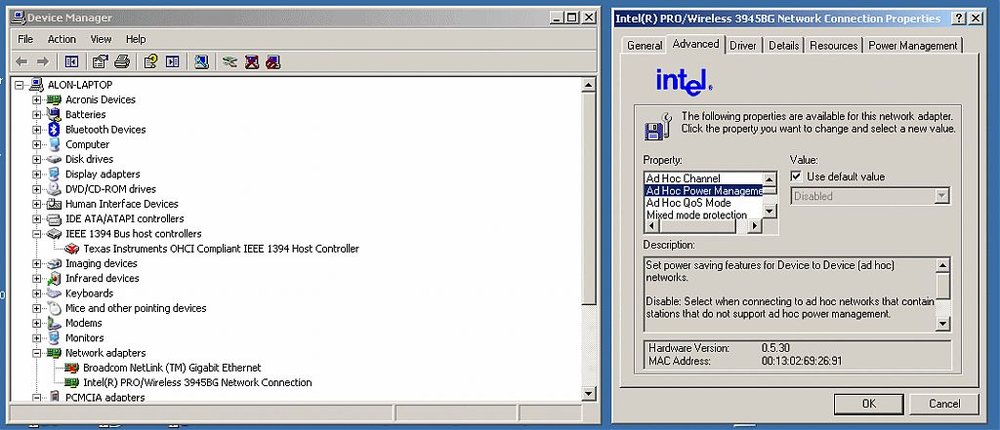Switch to the Resources tab
The width and height of the screenshot is (1000, 430).
834,45
